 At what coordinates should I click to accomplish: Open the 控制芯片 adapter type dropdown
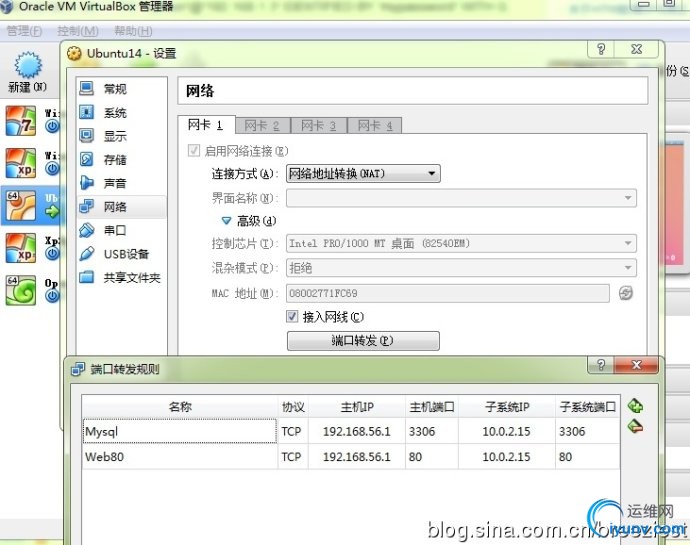point(461,243)
